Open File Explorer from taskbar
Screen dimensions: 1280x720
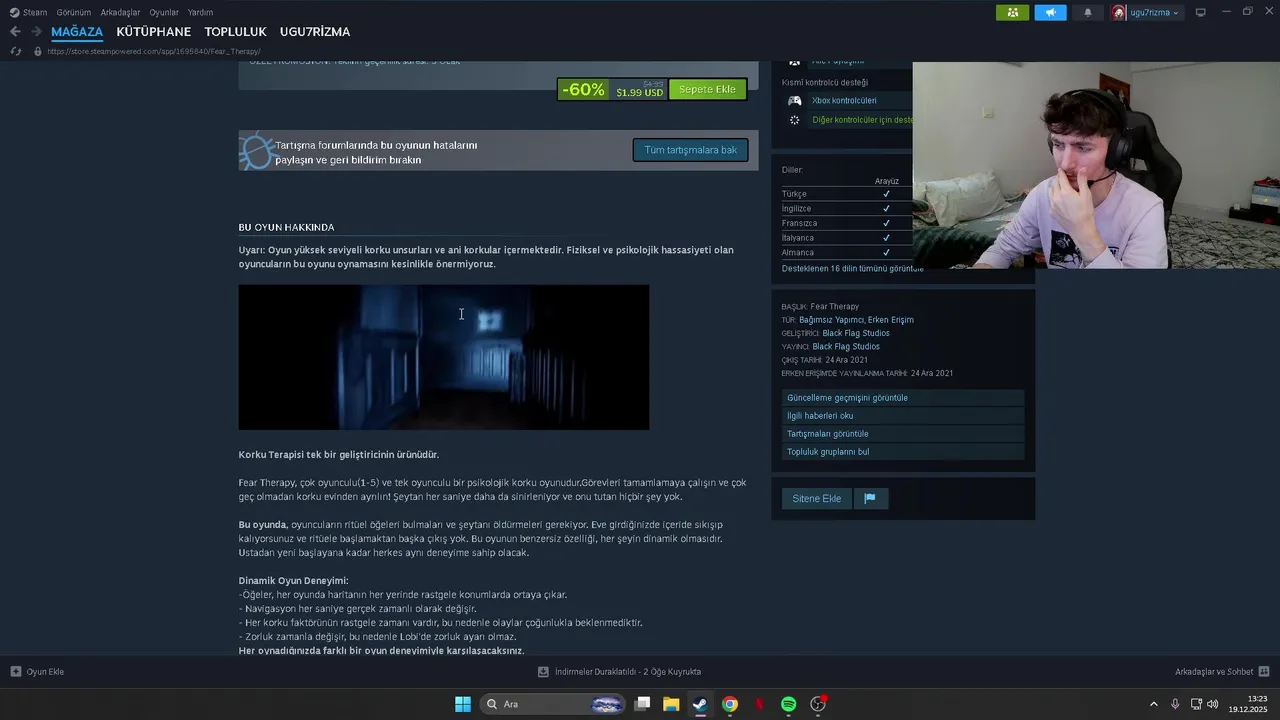coord(671,704)
